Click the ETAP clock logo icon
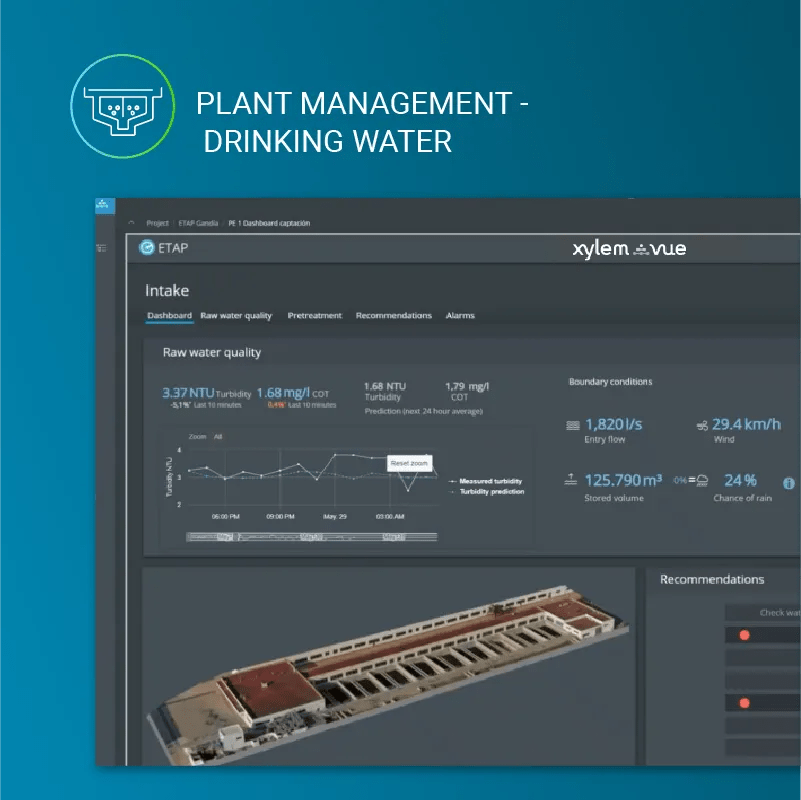801x800 pixels. (x=147, y=248)
